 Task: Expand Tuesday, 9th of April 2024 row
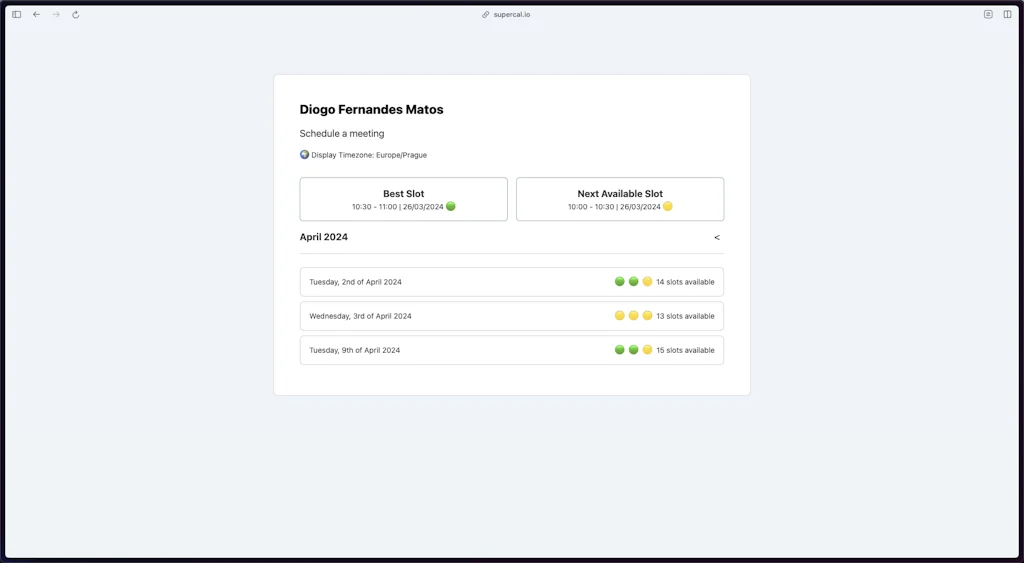511,350
